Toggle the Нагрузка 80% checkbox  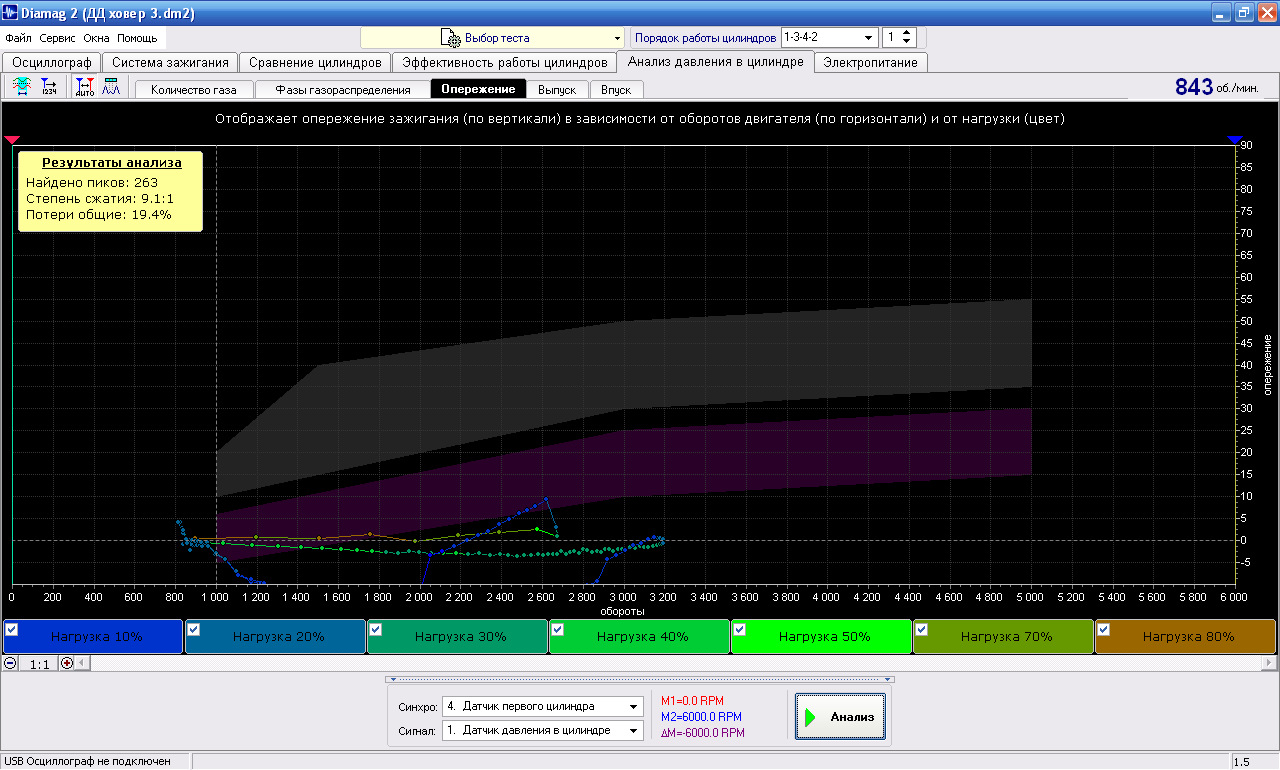pyautogui.click(x=1103, y=629)
